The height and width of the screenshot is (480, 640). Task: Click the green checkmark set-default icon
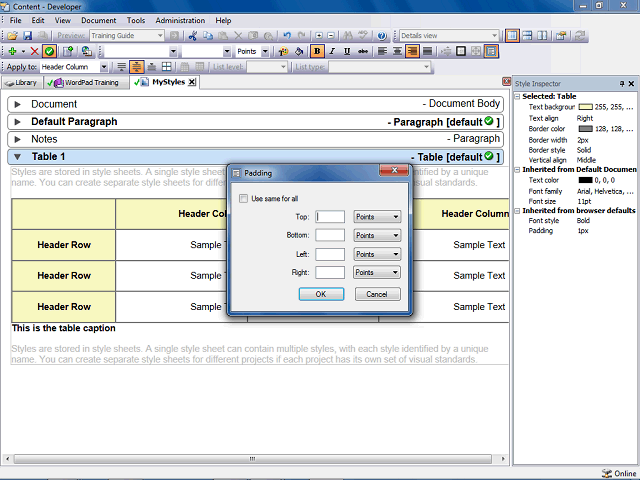pos(49,51)
